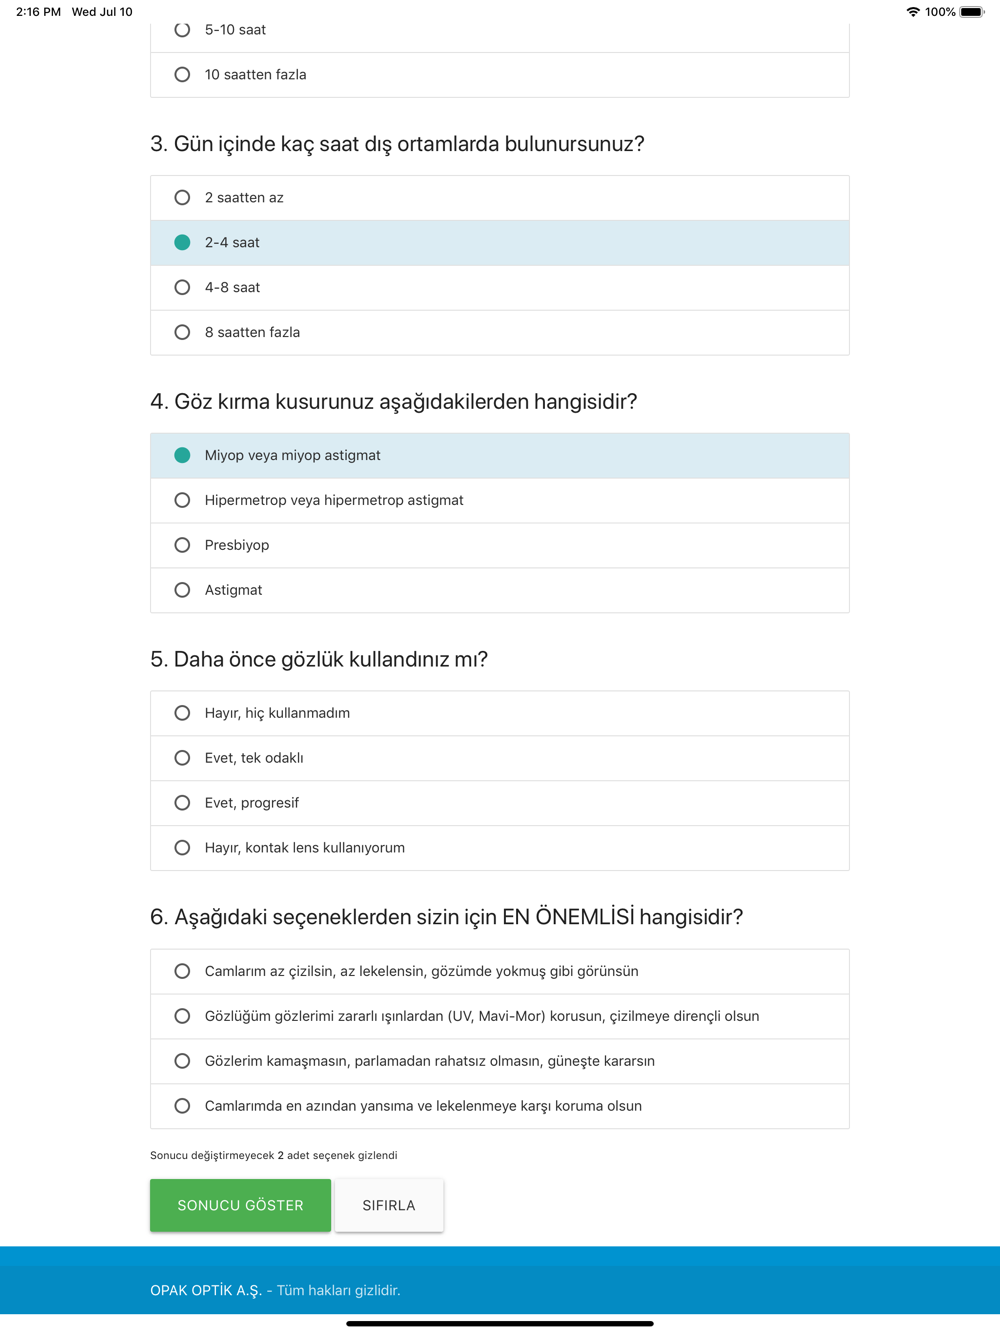Choose 'Camlarım az çizilsin' priority option

pyautogui.click(x=182, y=971)
